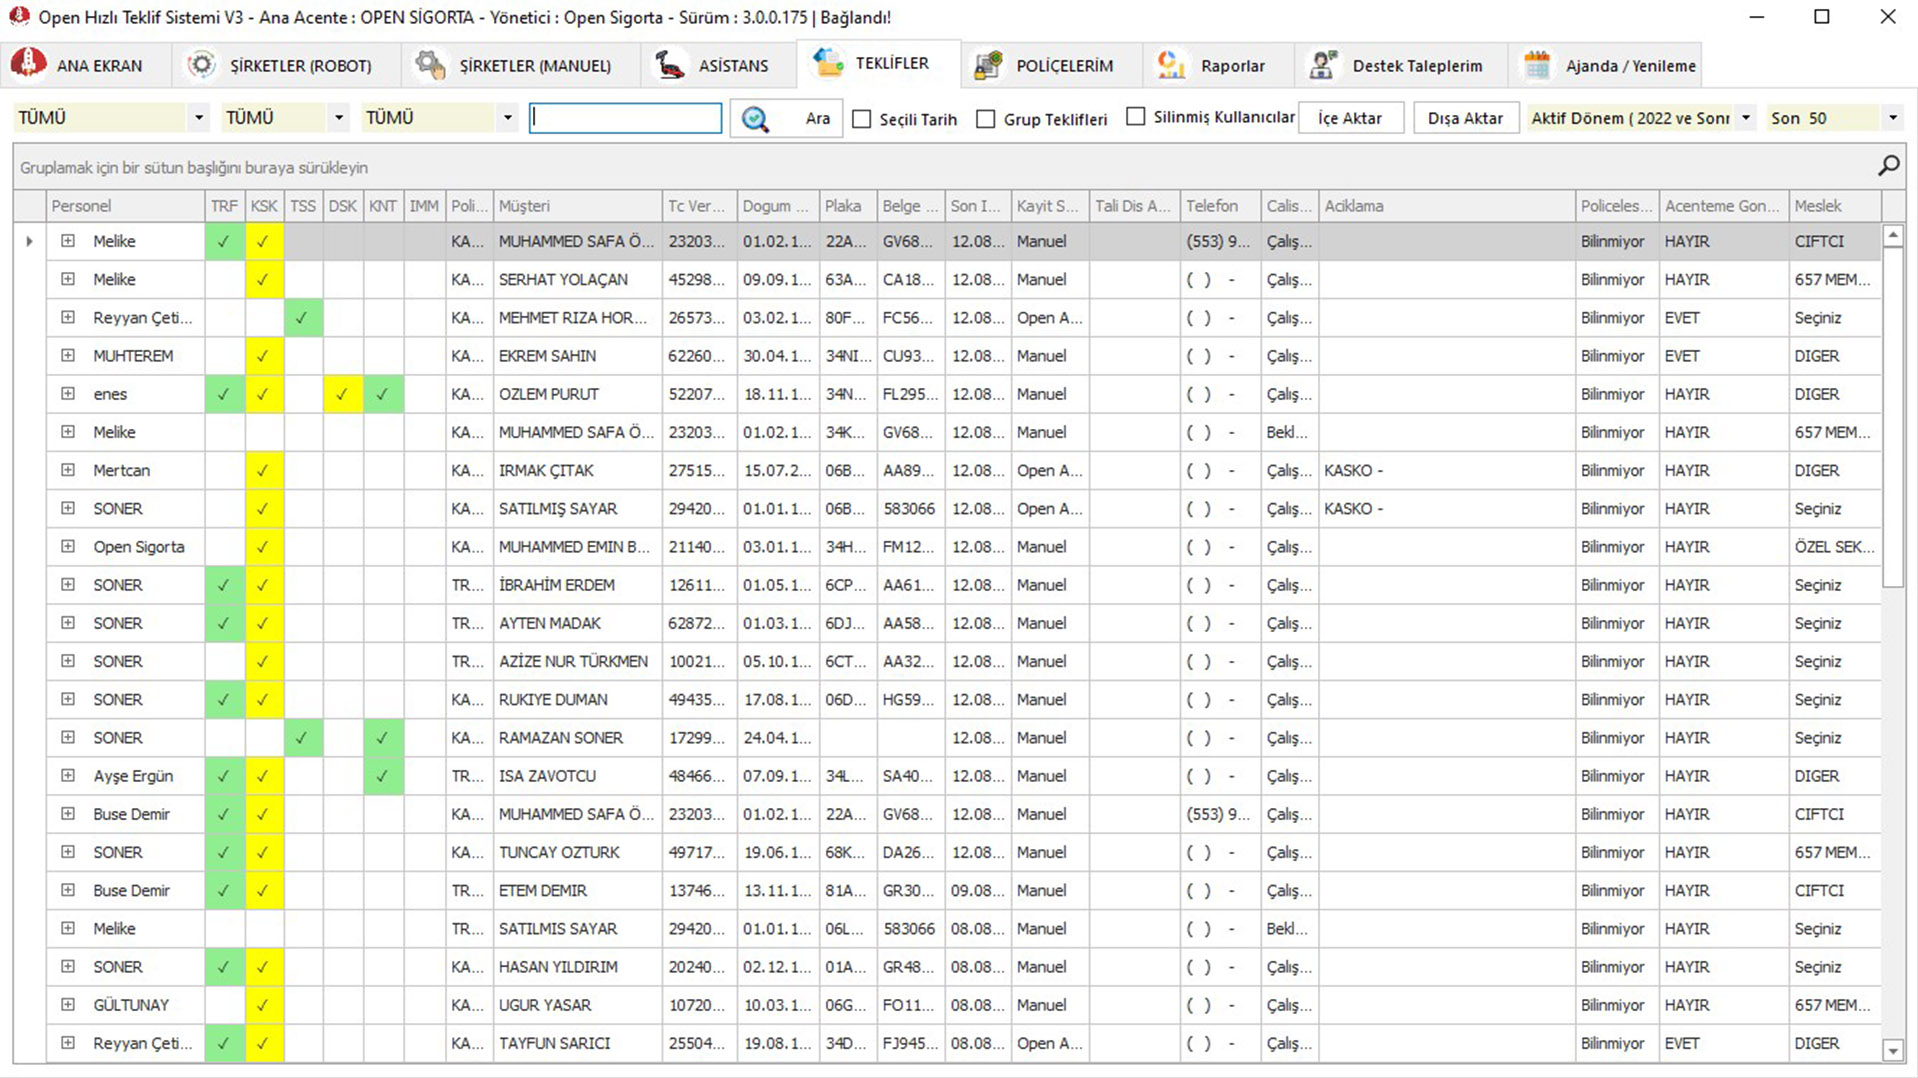Click the scrollbar up arrow
Viewport: 1918px width, 1078px height.
pos(1892,236)
